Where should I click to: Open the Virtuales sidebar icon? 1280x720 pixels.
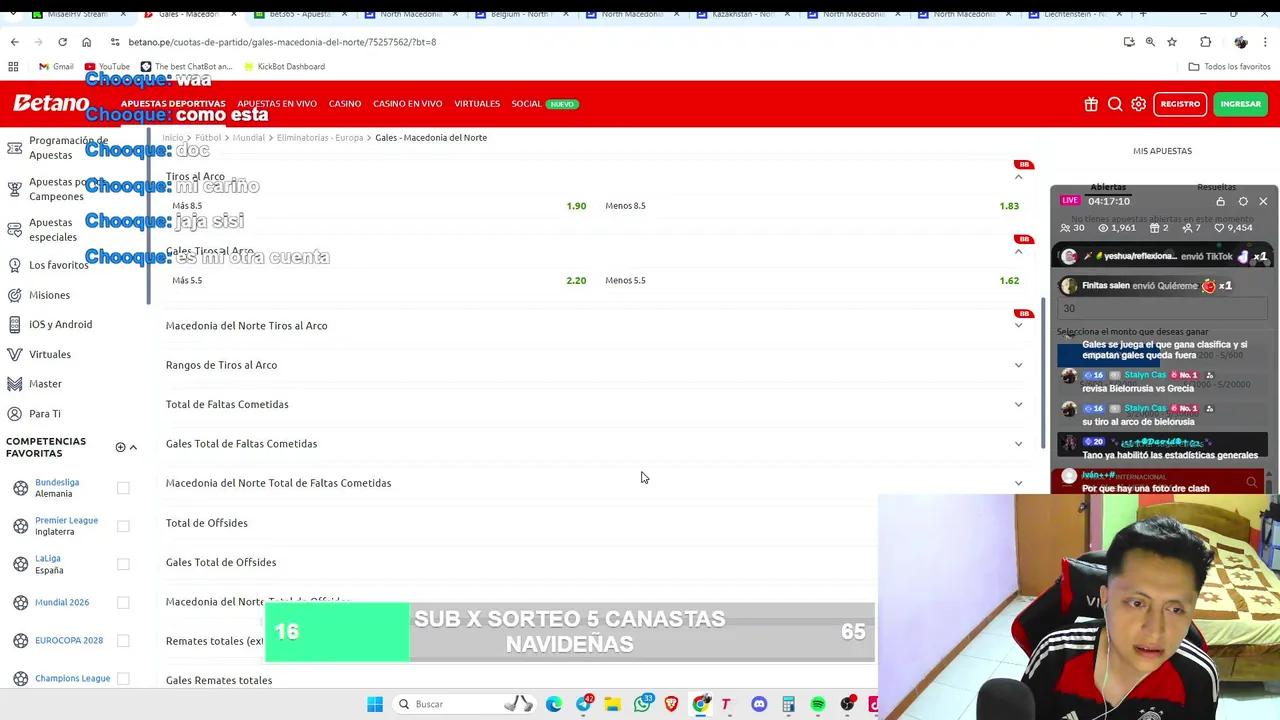click(14, 354)
